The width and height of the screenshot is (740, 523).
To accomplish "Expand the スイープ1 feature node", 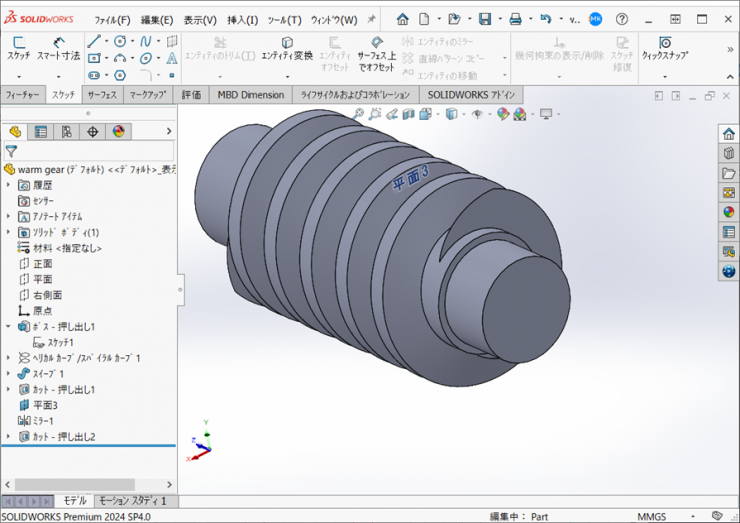I will [9, 374].
